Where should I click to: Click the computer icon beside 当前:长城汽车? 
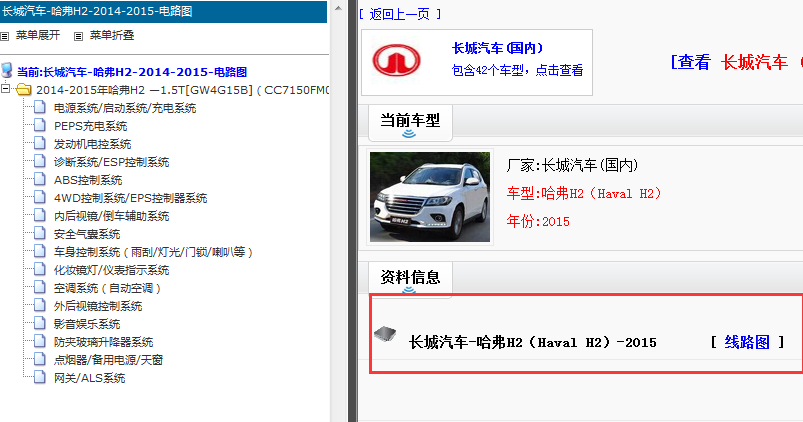click(x=7, y=70)
